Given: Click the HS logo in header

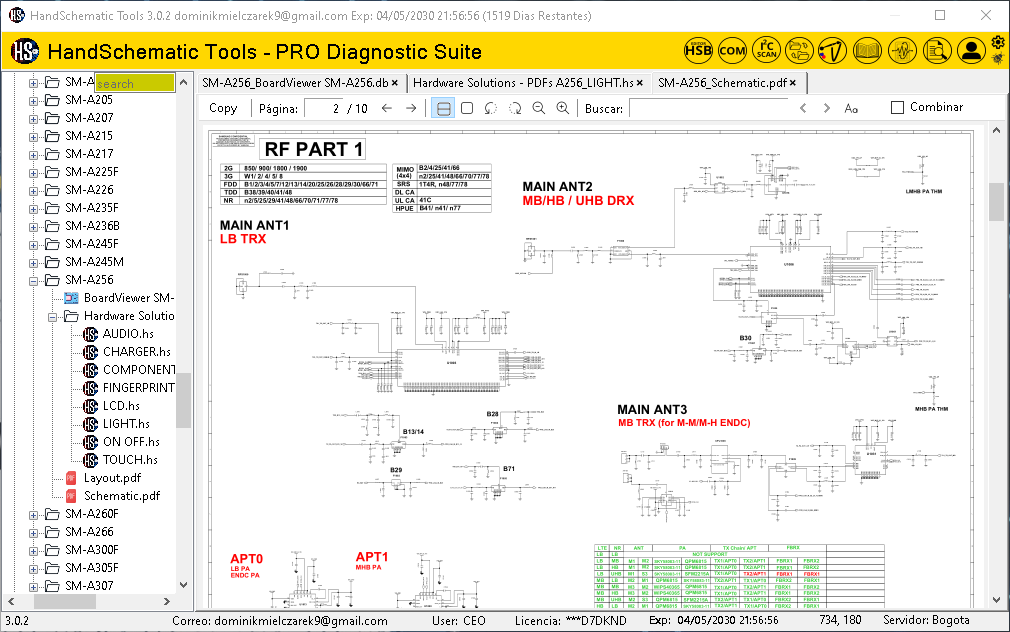Looking at the screenshot, I should coord(24,50).
